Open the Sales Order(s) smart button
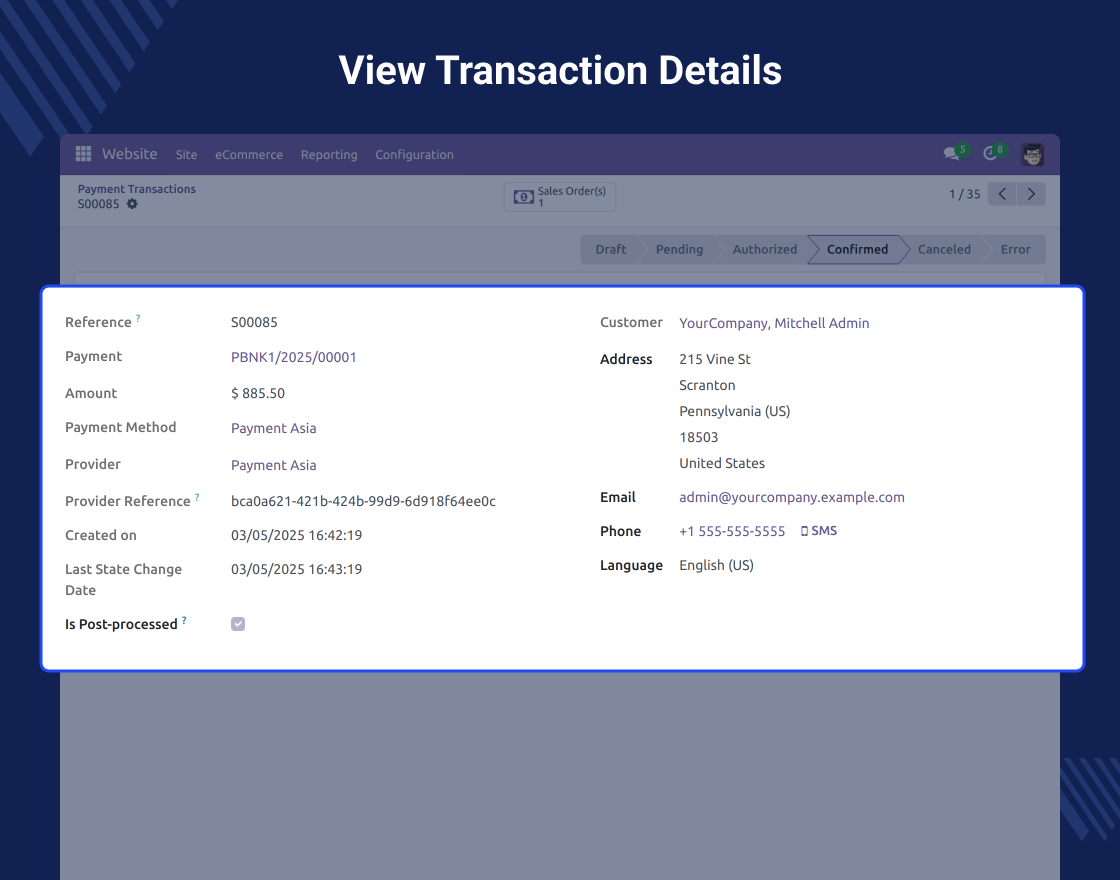 coord(560,196)
